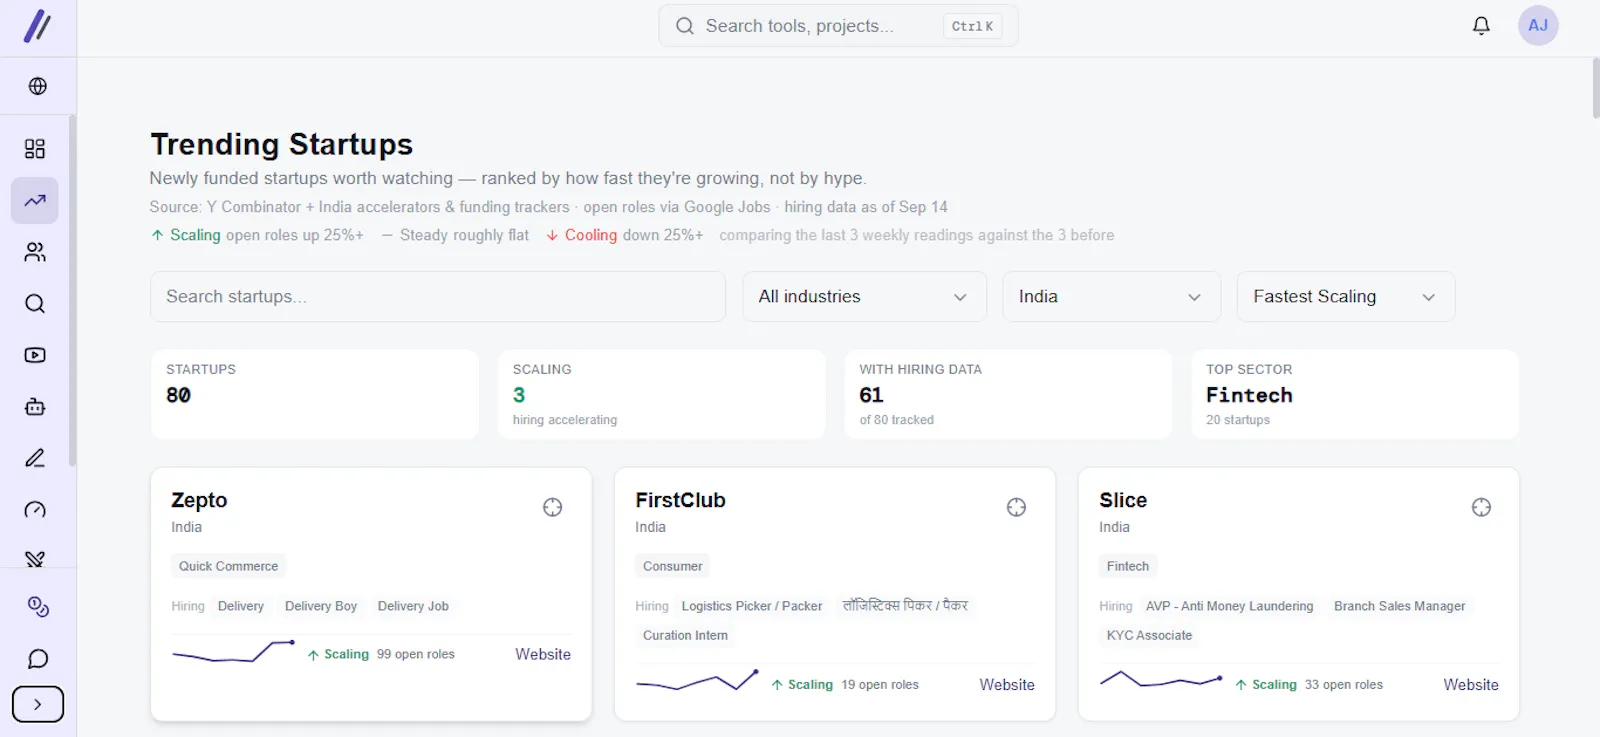Click the double-slash app logo
Image resolution: width=1600 pixels, height=737 pixels.
[37, 26]
